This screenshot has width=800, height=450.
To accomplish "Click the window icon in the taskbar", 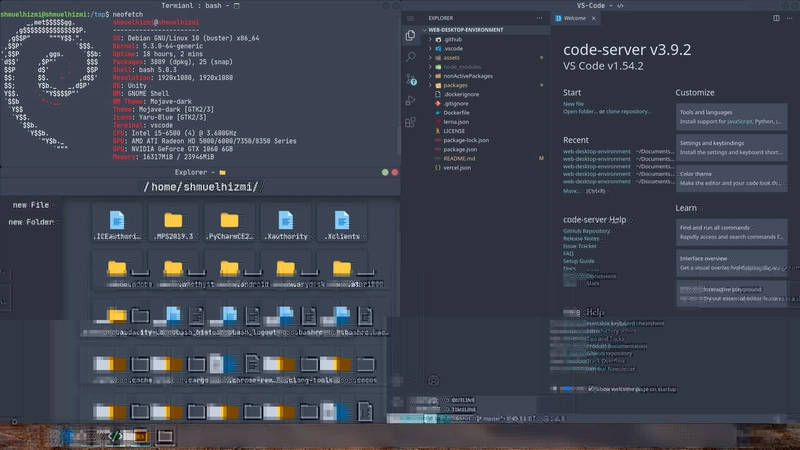I will (x=164, y=436).
